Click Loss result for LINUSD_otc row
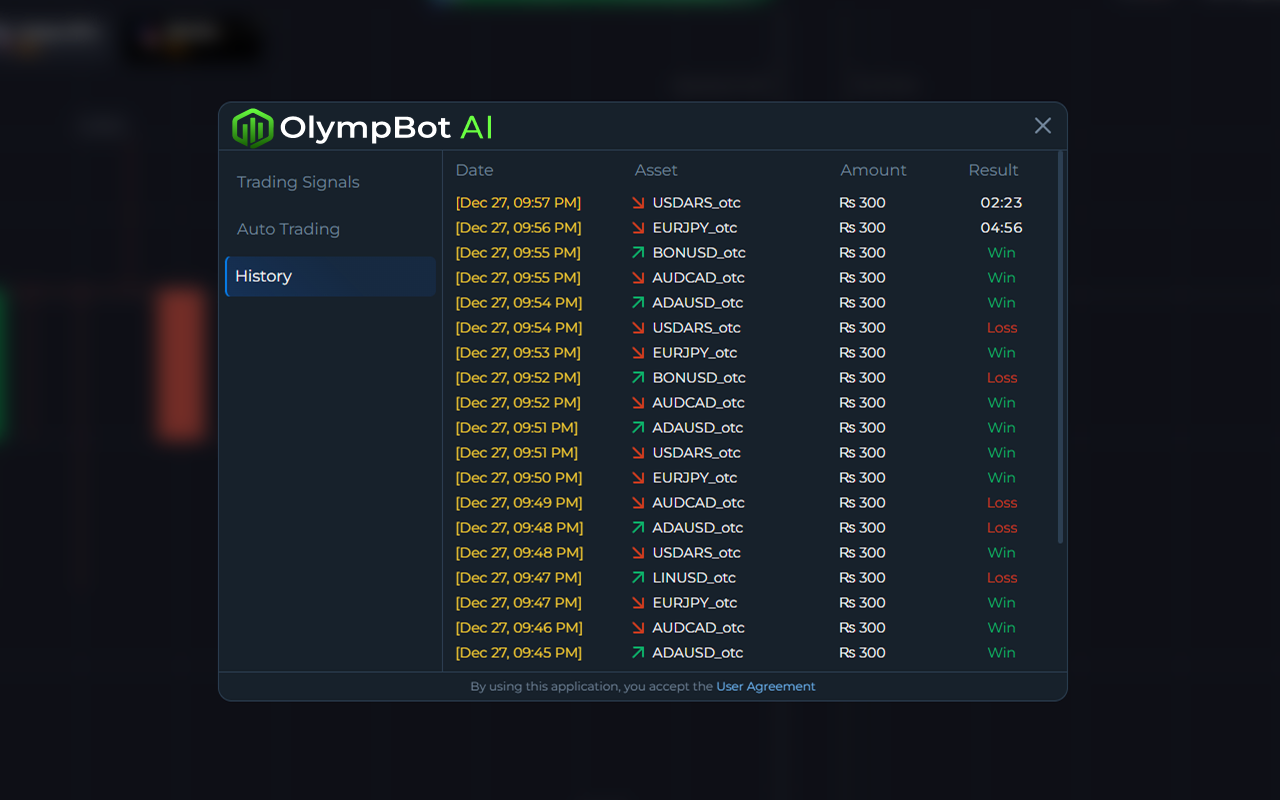1280x800 pixels. point(1002,578)
